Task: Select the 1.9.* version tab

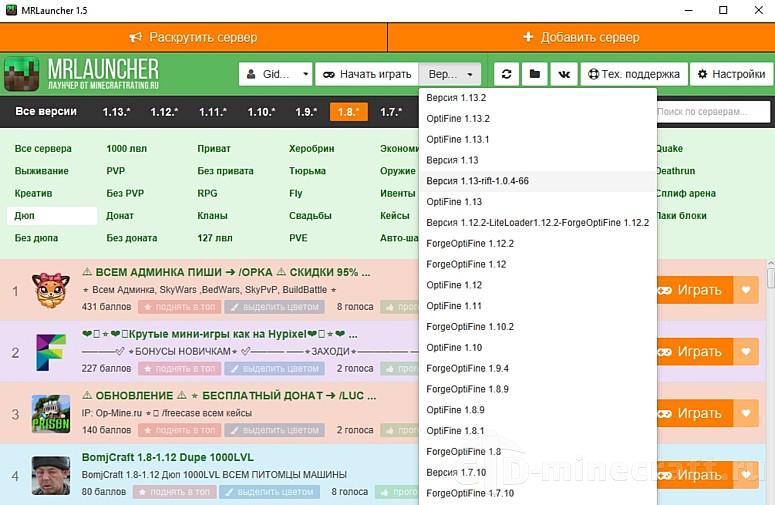Action: pos(306,112)
